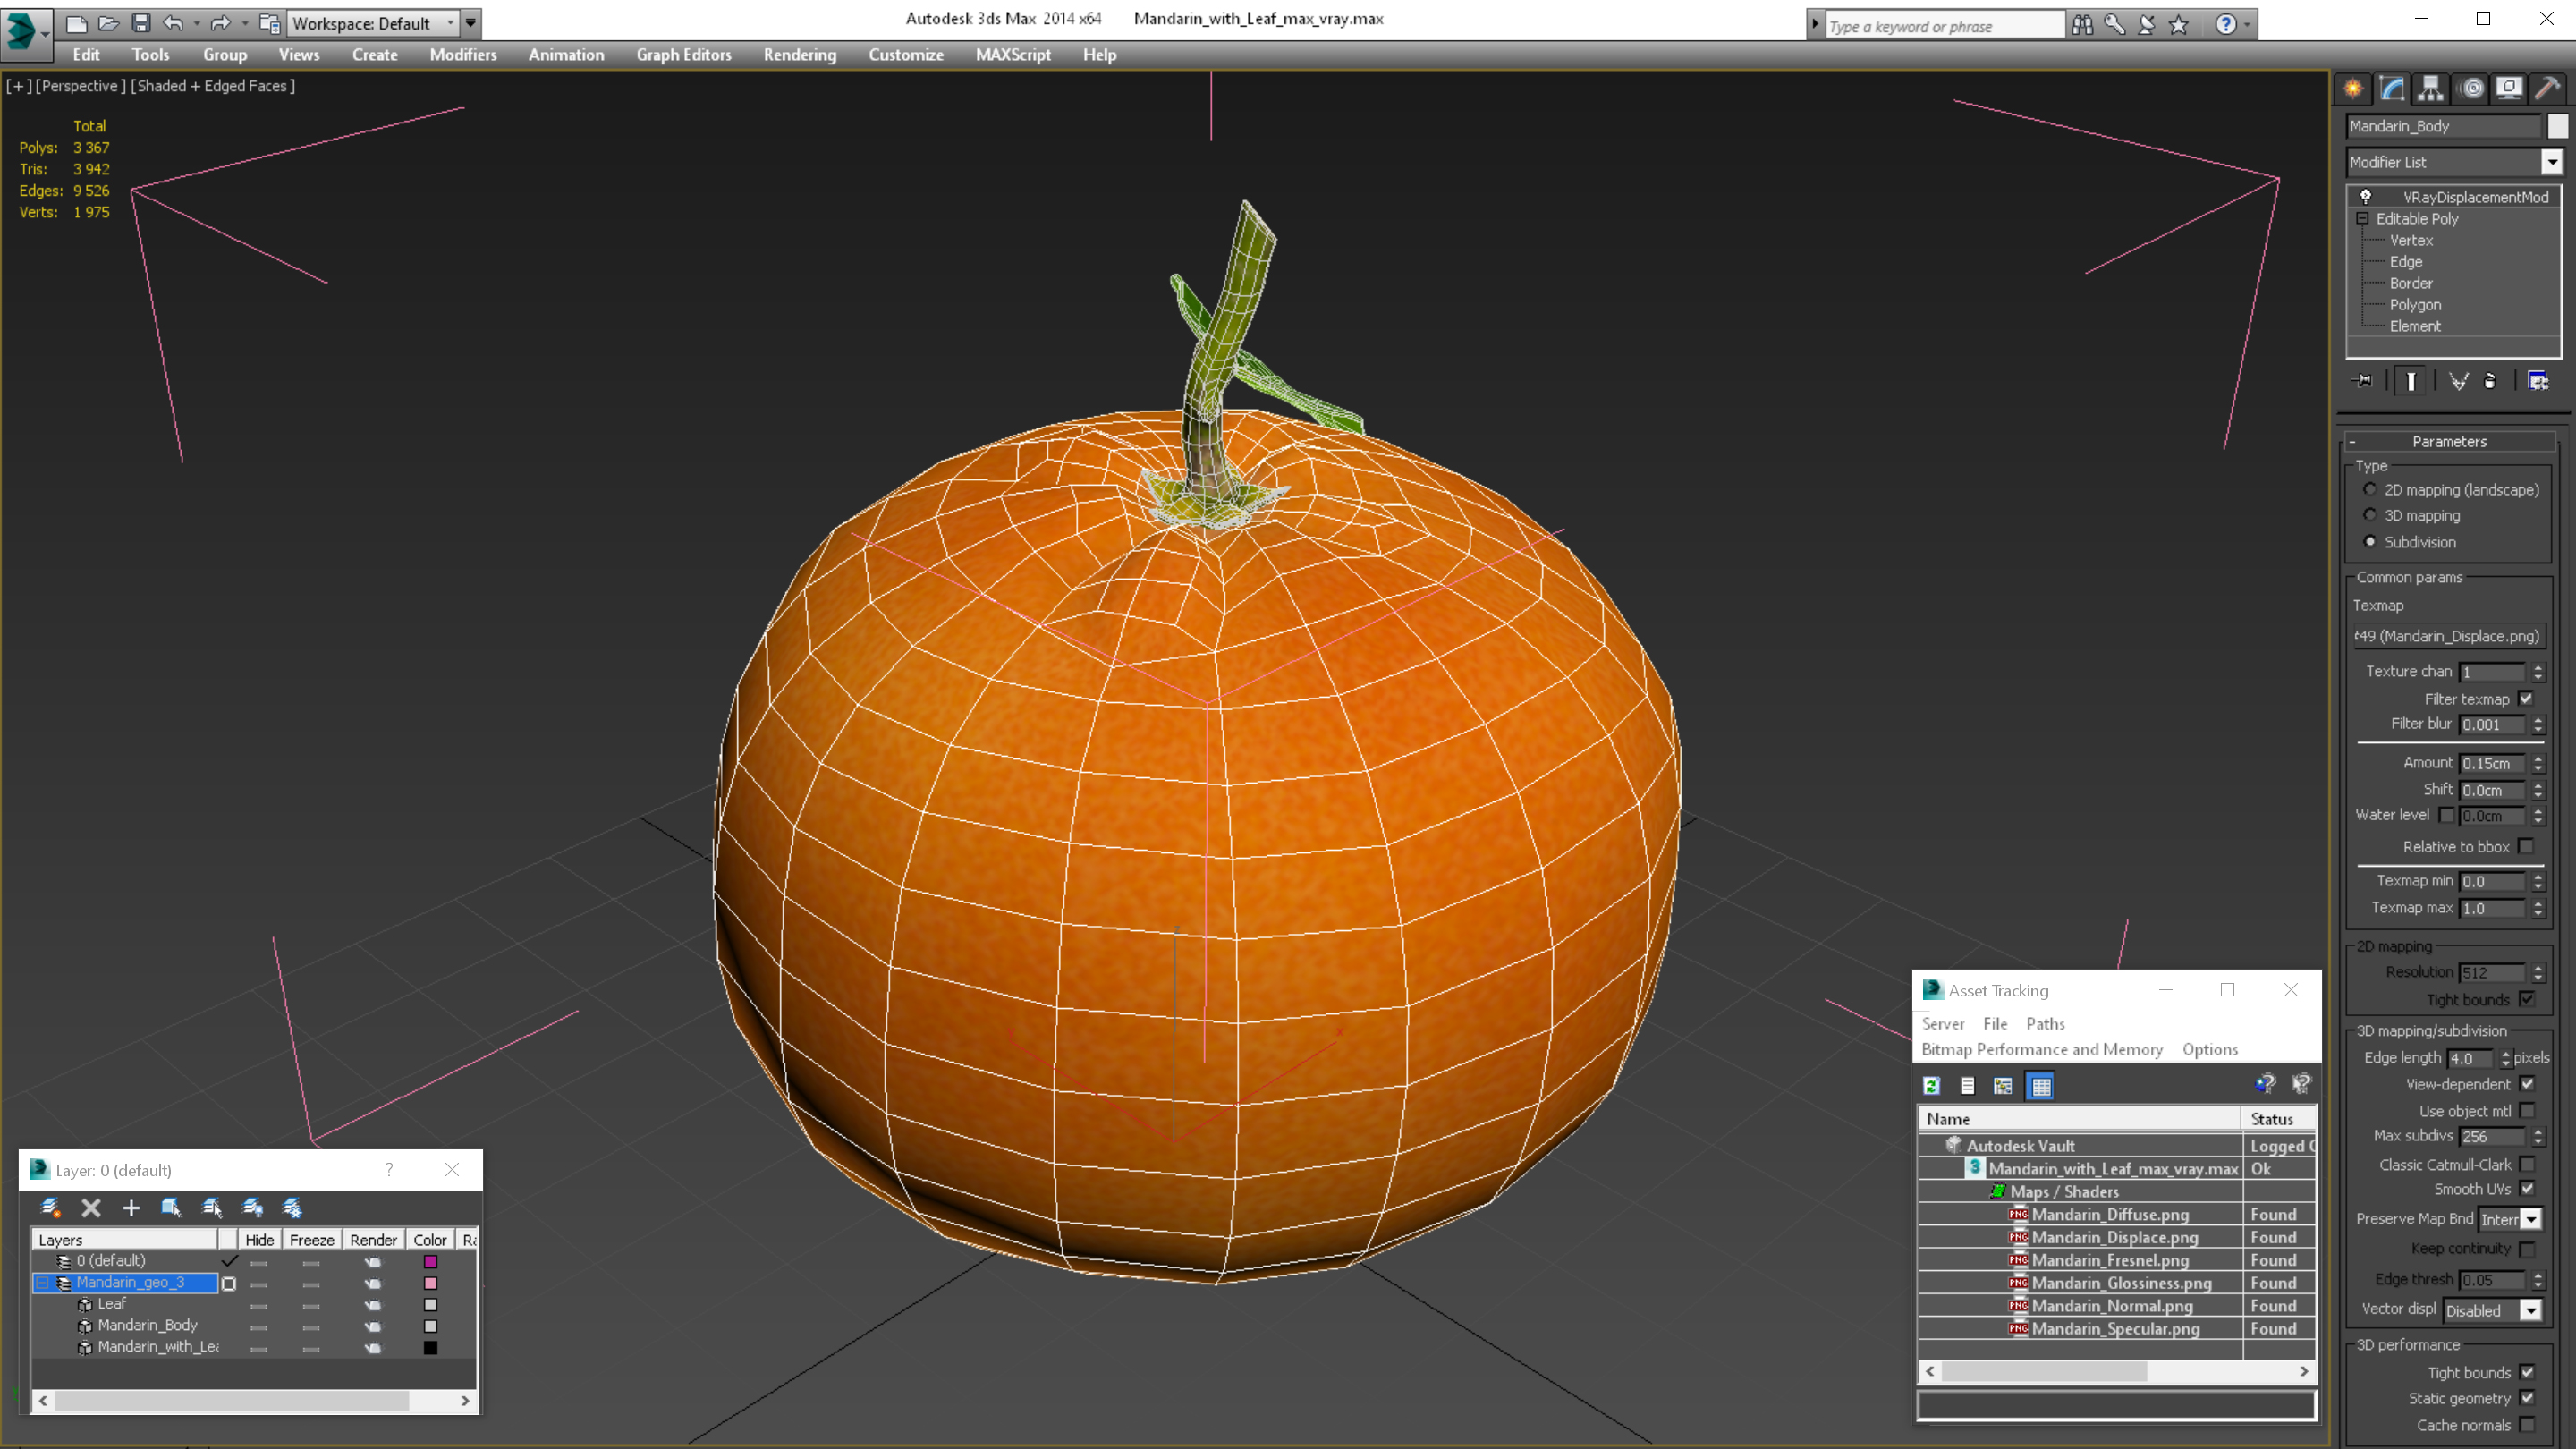The height and width of the screenshot is (1449, 2576).
Task: Open the Rendering menu in menubar
Action: pos(800,55)
